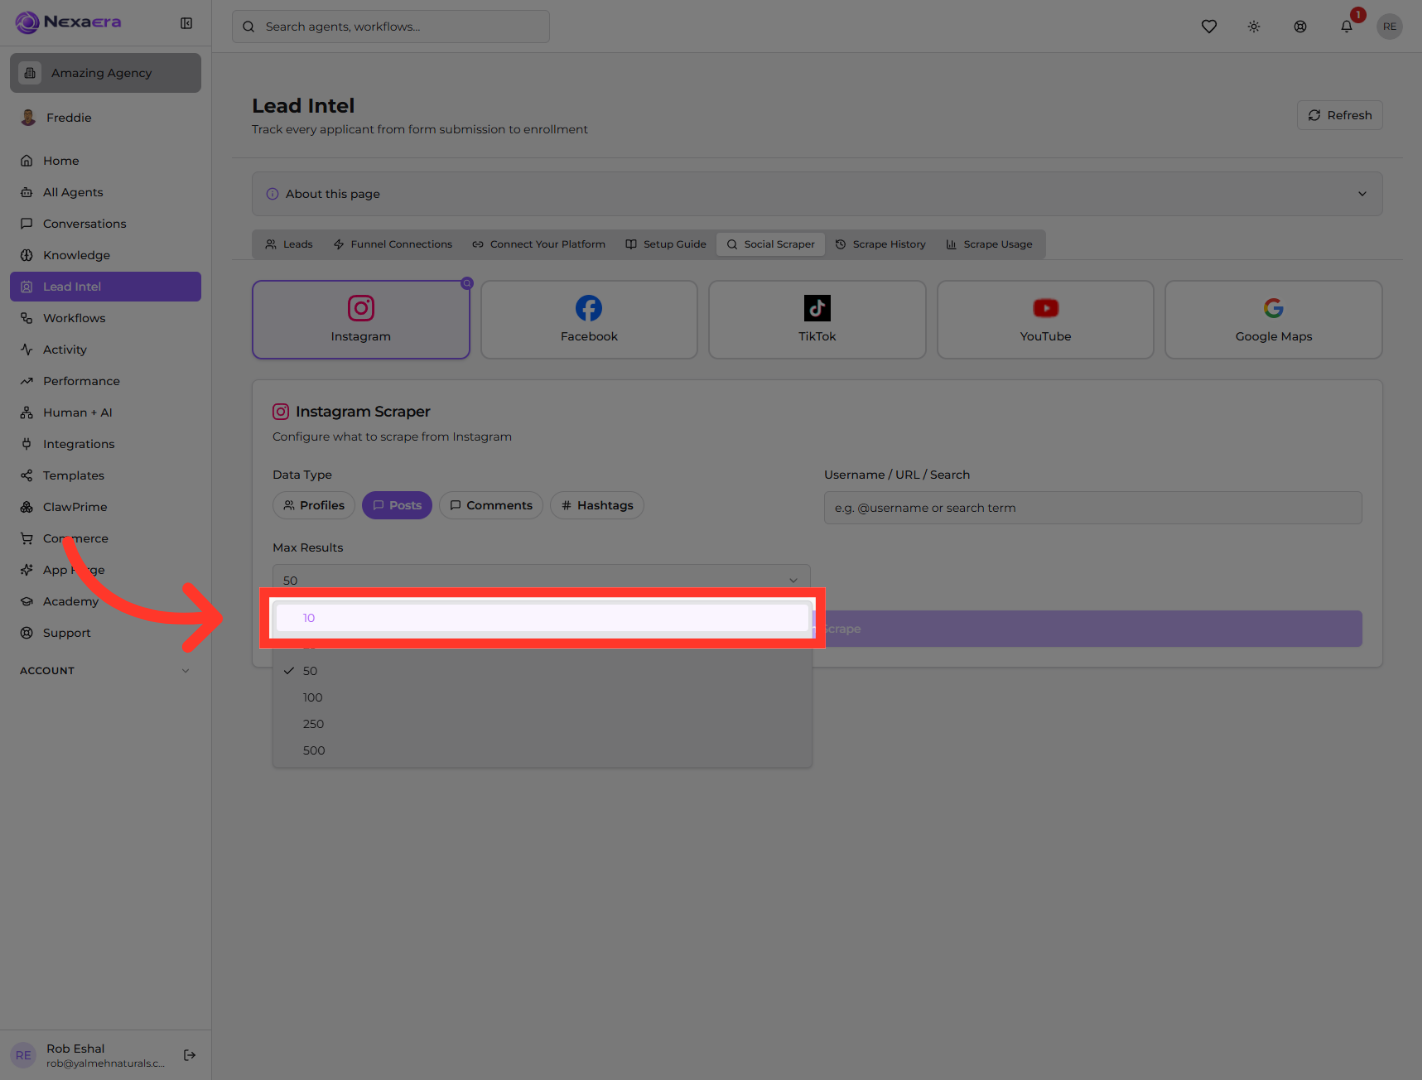Select Posts data type
The image size is (1422, 1080).
tap(397, 505)
